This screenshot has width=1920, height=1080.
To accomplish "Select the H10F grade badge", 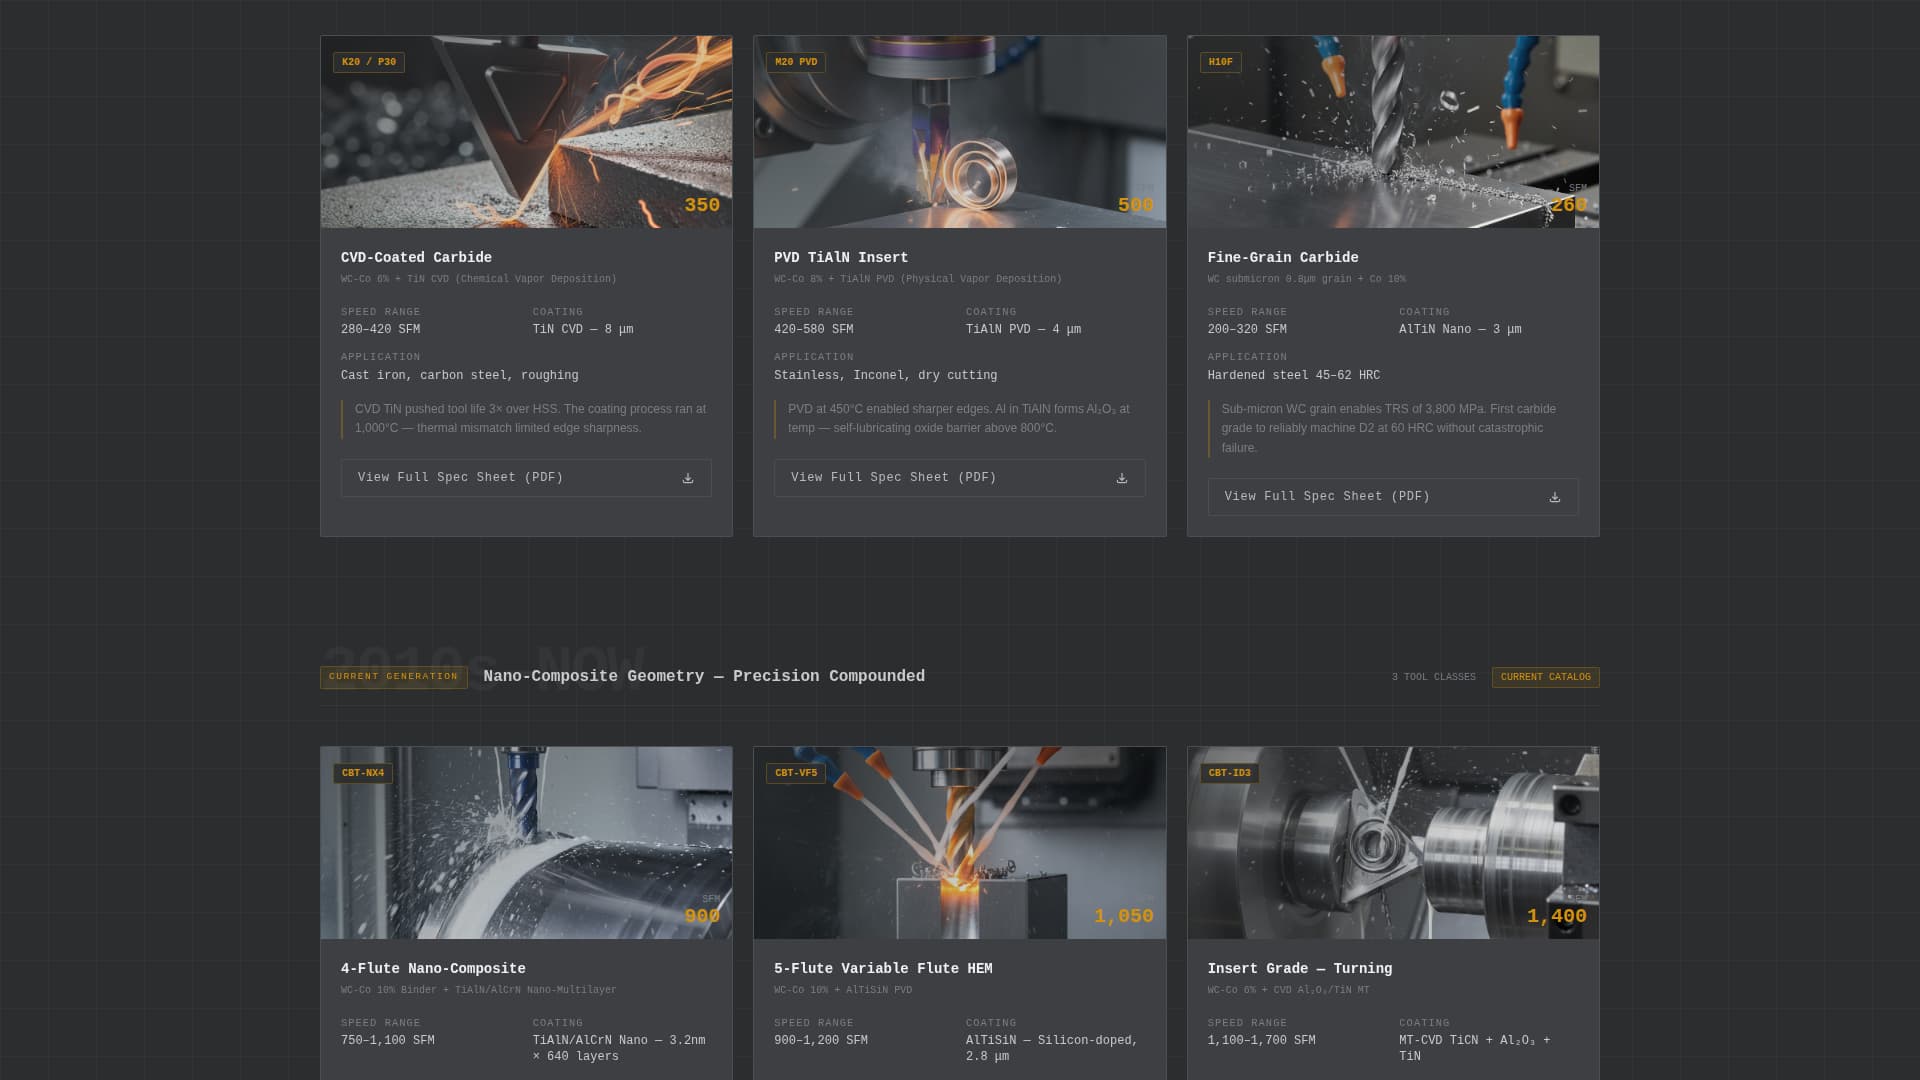I will 1221,62.
